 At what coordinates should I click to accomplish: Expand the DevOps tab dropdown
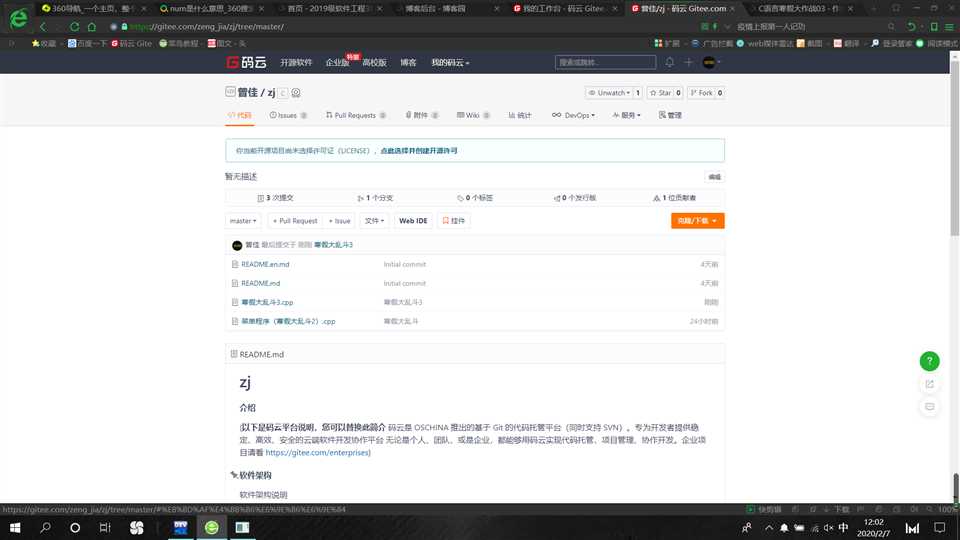tap(574, 115)
